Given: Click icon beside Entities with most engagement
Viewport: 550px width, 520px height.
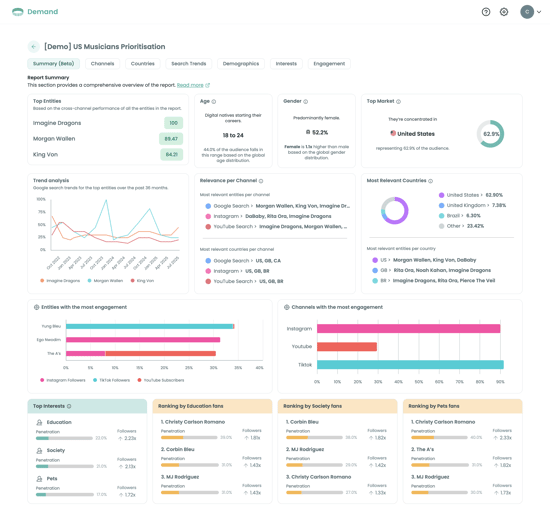Looking at the screenshot, I should (x=36, y=307).
